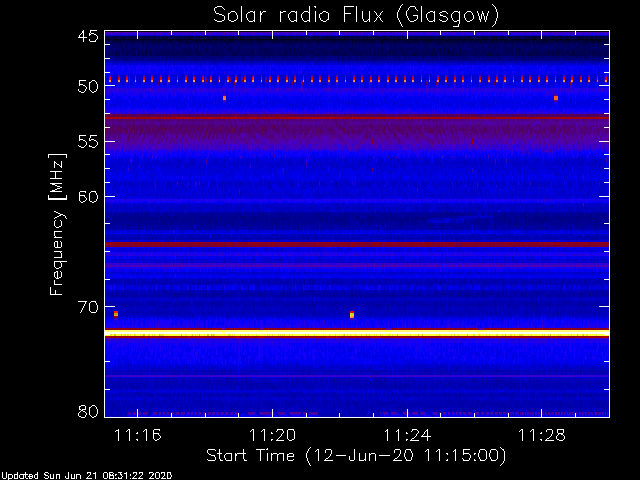Click the 60 frequency tick label
Screen dimensions: 640x480
88,197
